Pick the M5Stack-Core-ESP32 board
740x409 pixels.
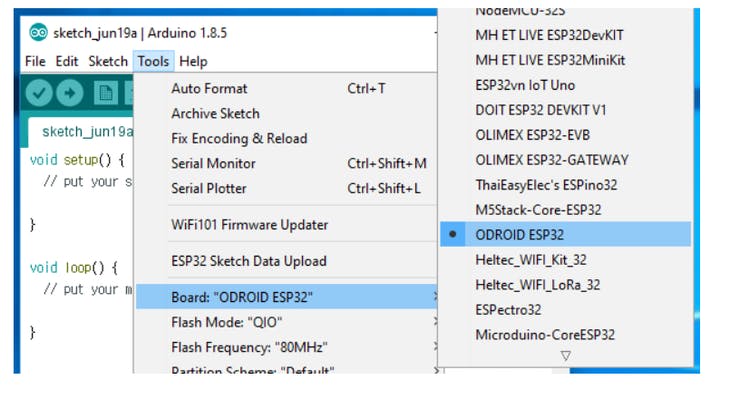pos(538,210)
